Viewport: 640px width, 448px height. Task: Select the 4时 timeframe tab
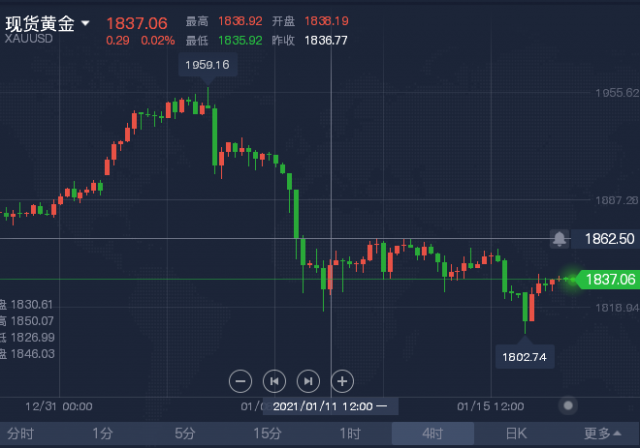click(x=433, y=433)
